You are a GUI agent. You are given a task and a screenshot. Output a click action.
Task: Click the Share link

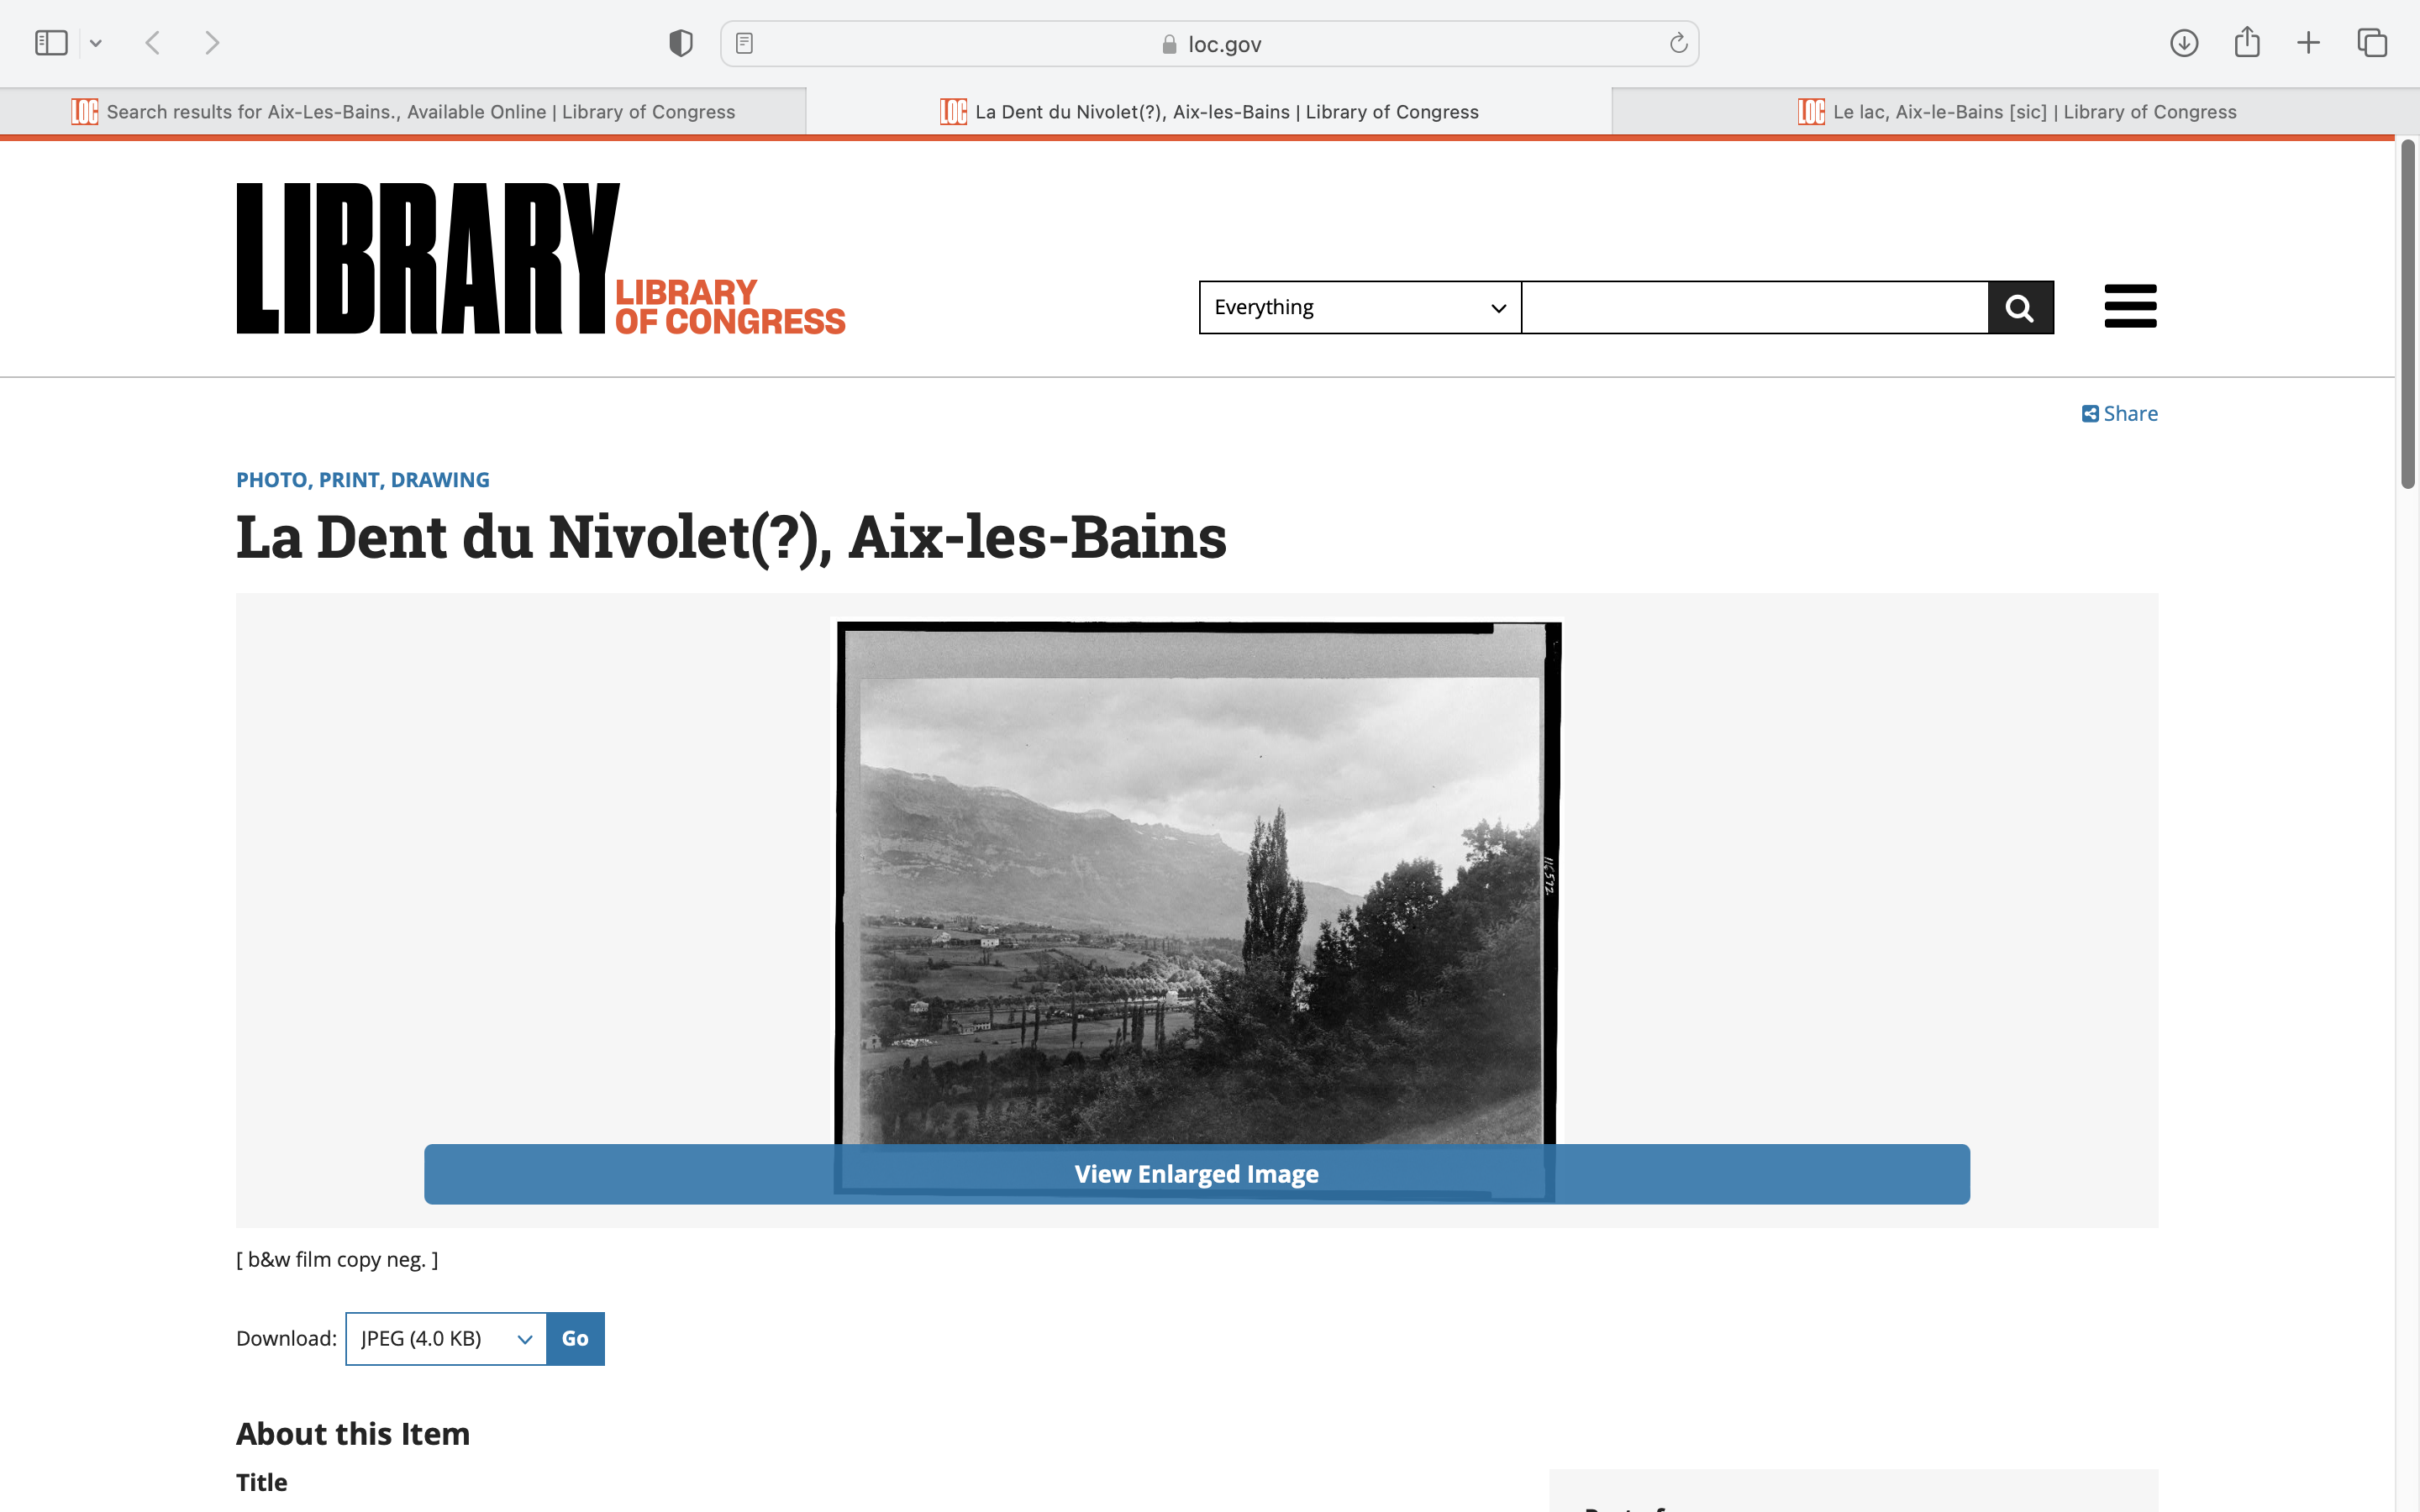2120,414
